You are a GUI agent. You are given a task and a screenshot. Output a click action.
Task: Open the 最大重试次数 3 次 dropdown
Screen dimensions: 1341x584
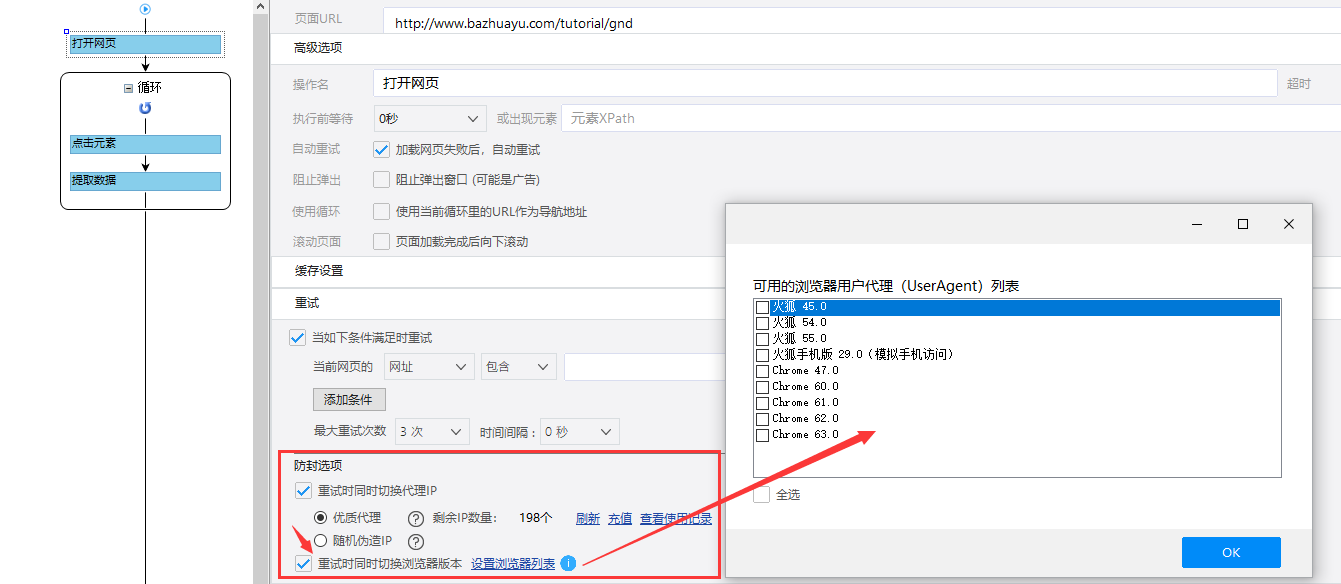432,432
